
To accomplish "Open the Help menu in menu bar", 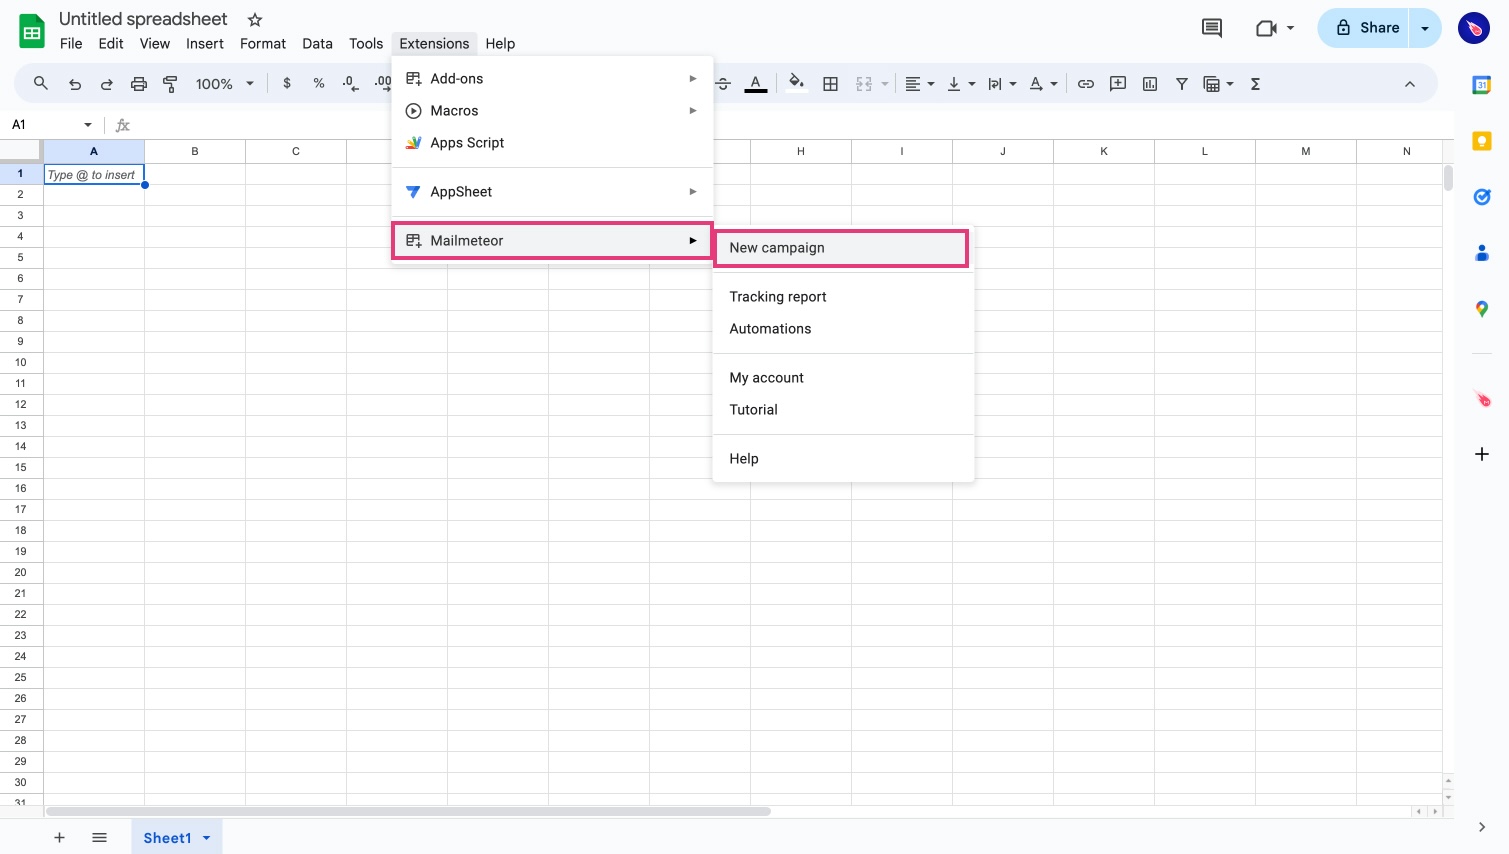I will pos(500,44).
